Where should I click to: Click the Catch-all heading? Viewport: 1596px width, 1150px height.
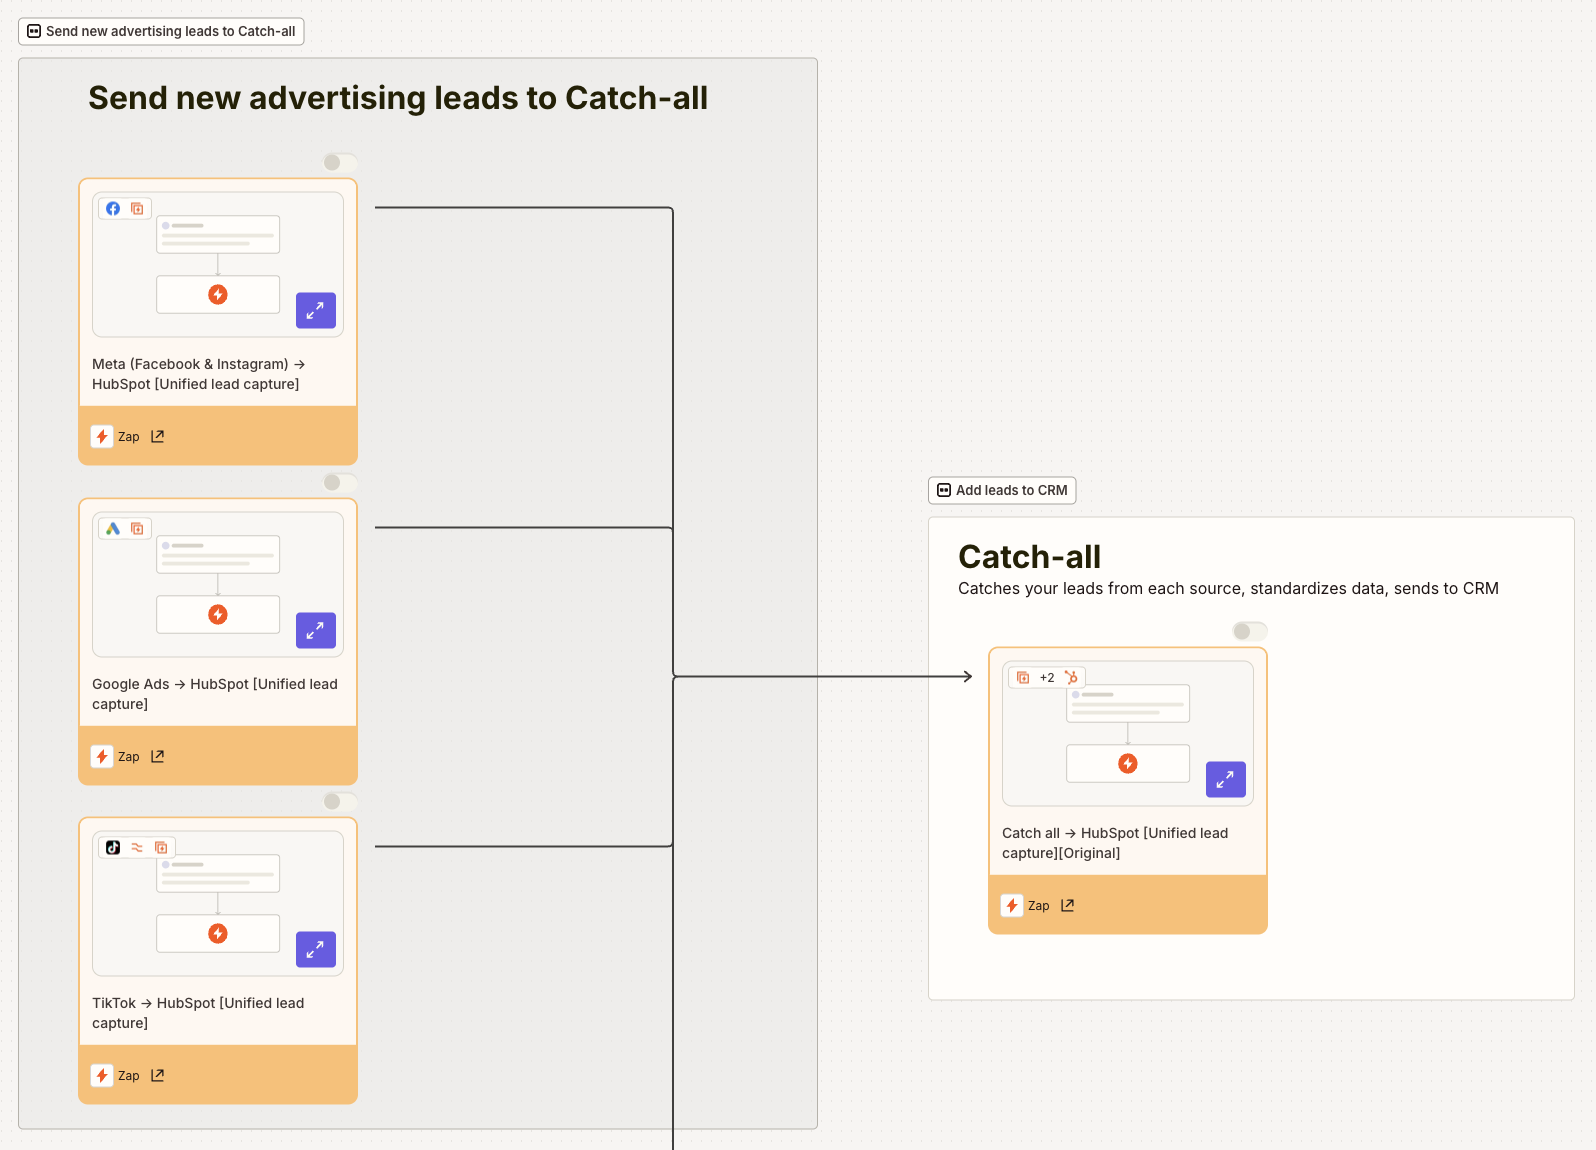pos(1029,556)
